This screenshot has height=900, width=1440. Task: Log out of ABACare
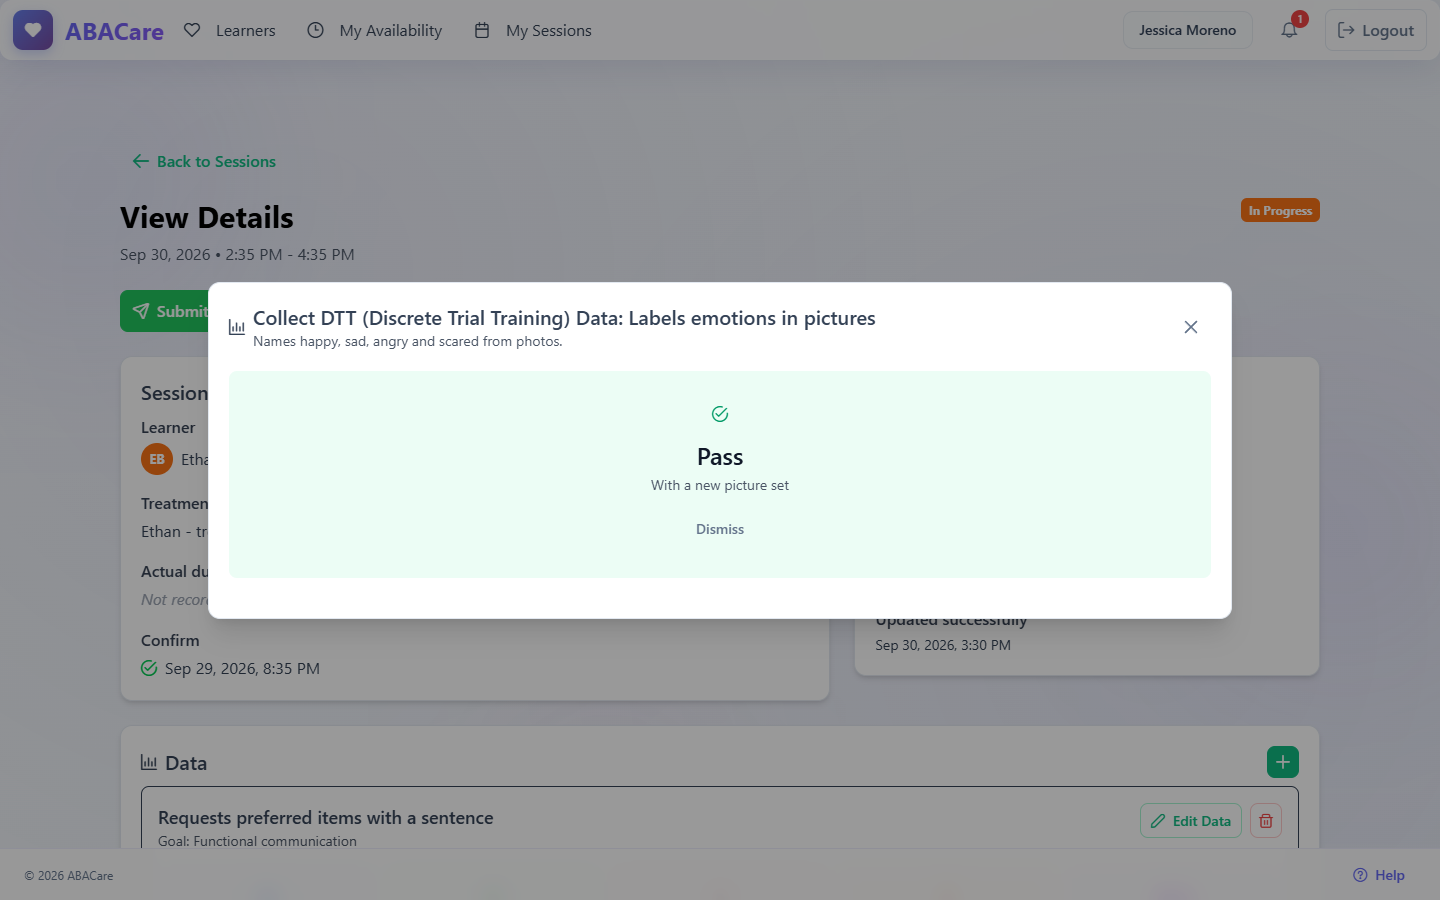[x=1376, y=30]
